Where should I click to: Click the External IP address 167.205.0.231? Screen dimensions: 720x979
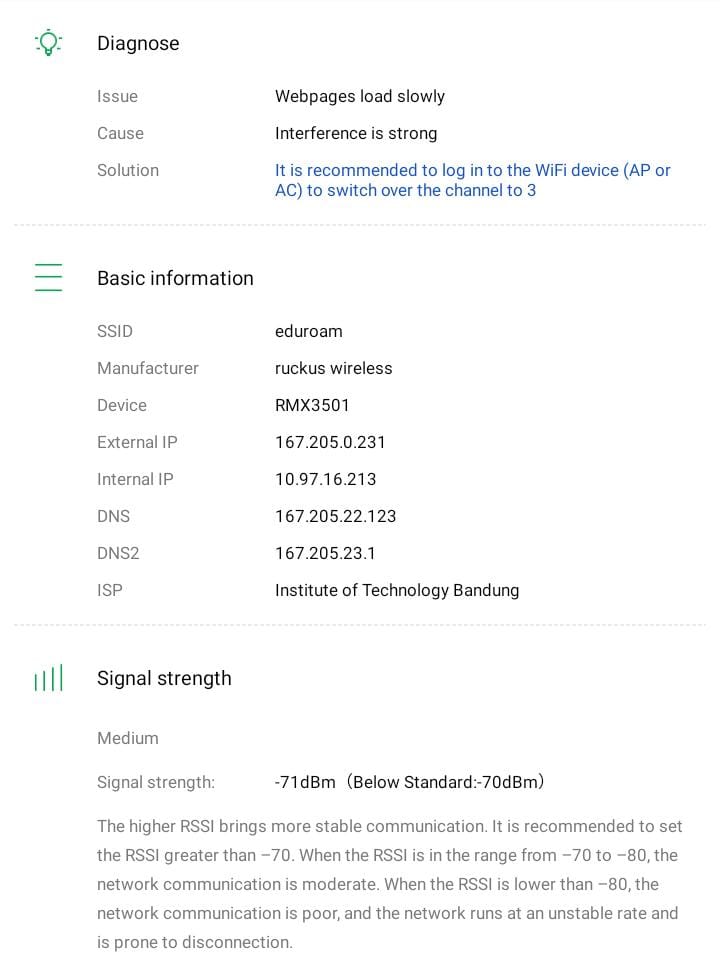click(x=330, y=442)
